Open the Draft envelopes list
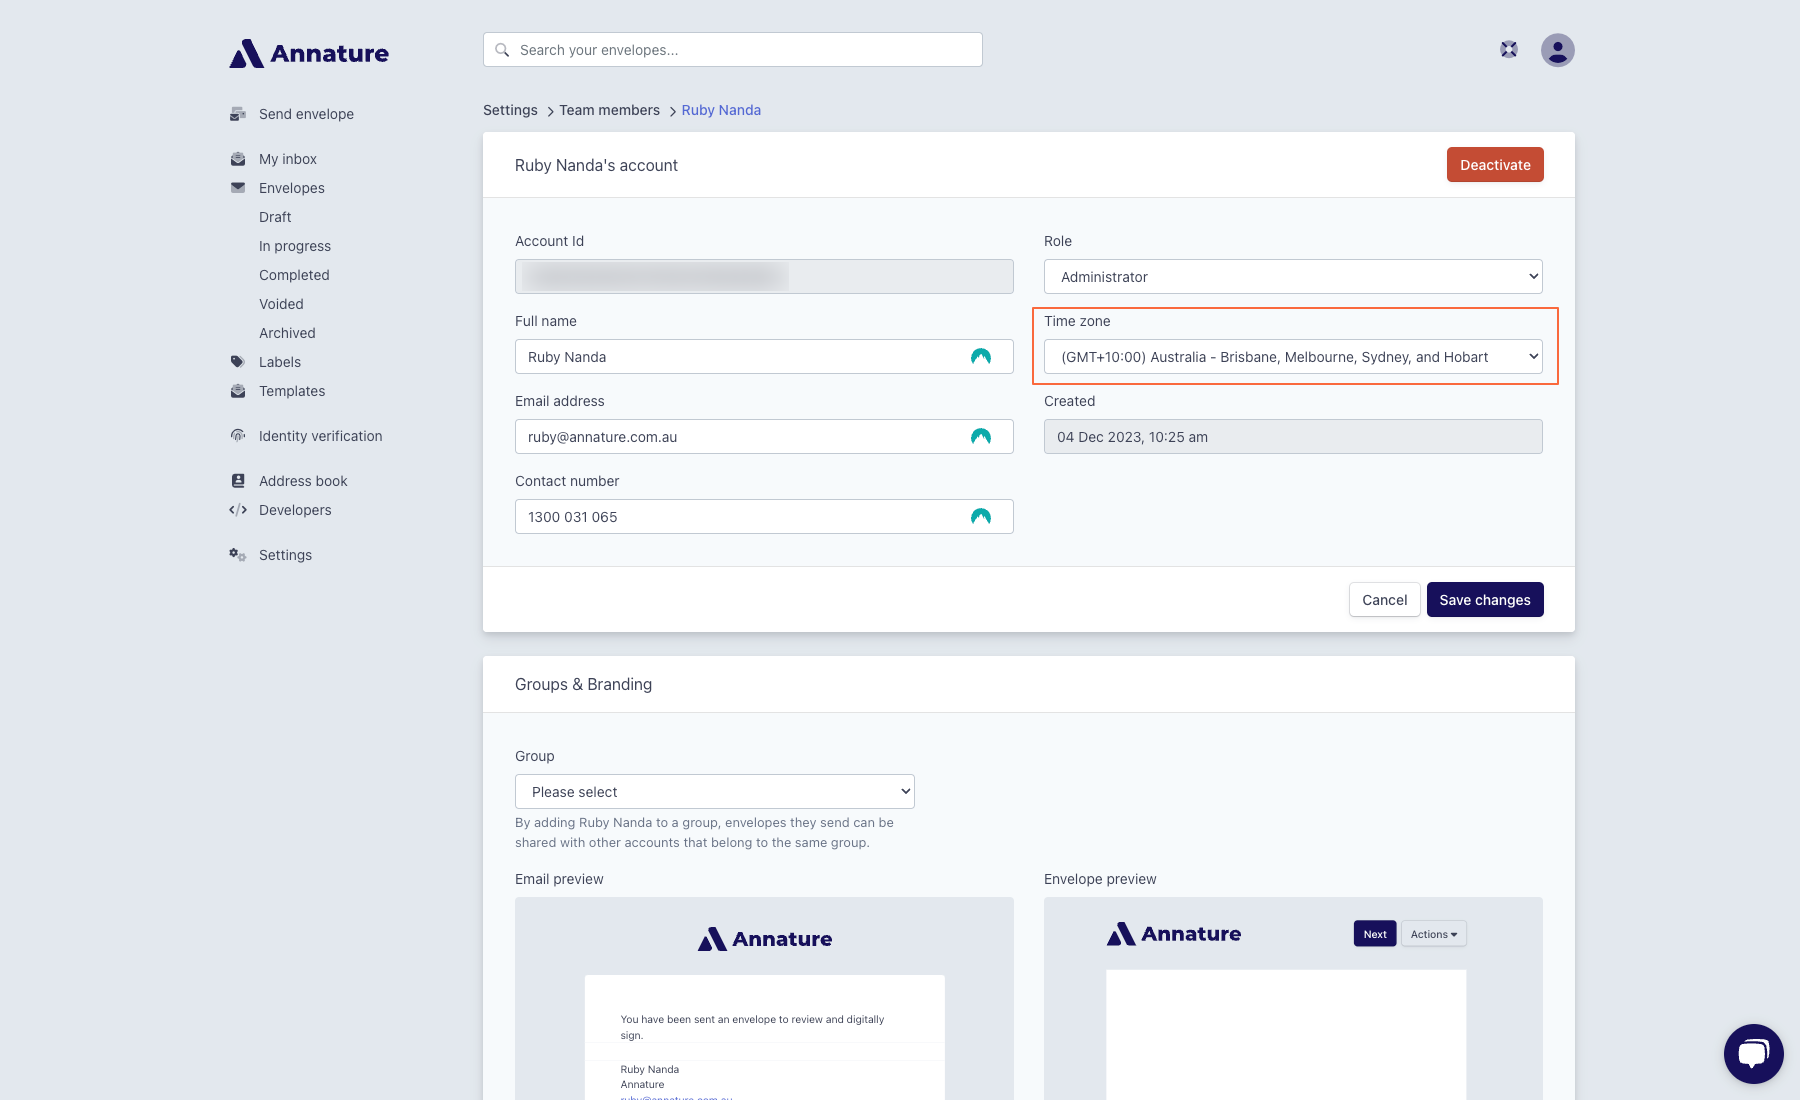This screenshot has height=1100, width=1800. coord(275,217)
